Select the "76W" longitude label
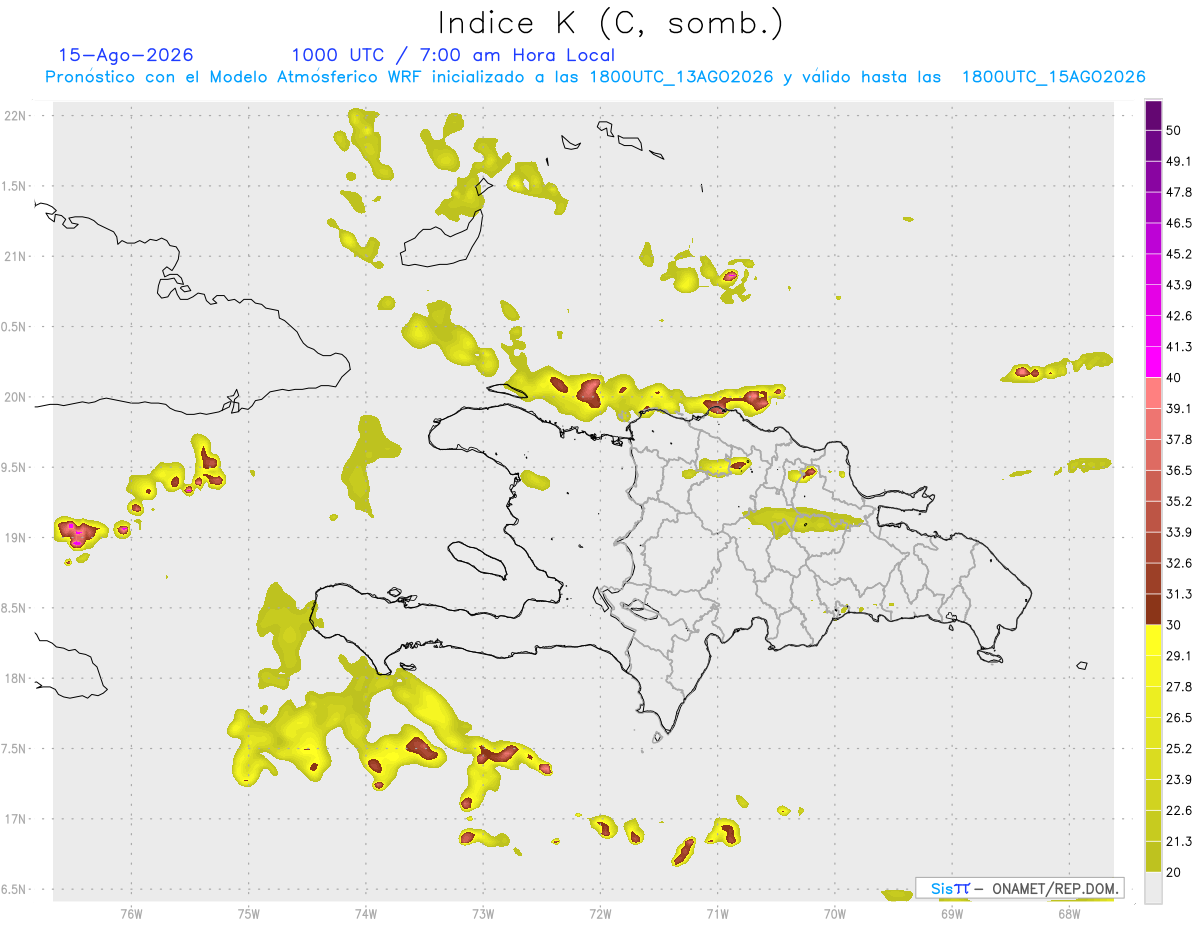This screenshot has height=927, width=1200. coord(131,914)
